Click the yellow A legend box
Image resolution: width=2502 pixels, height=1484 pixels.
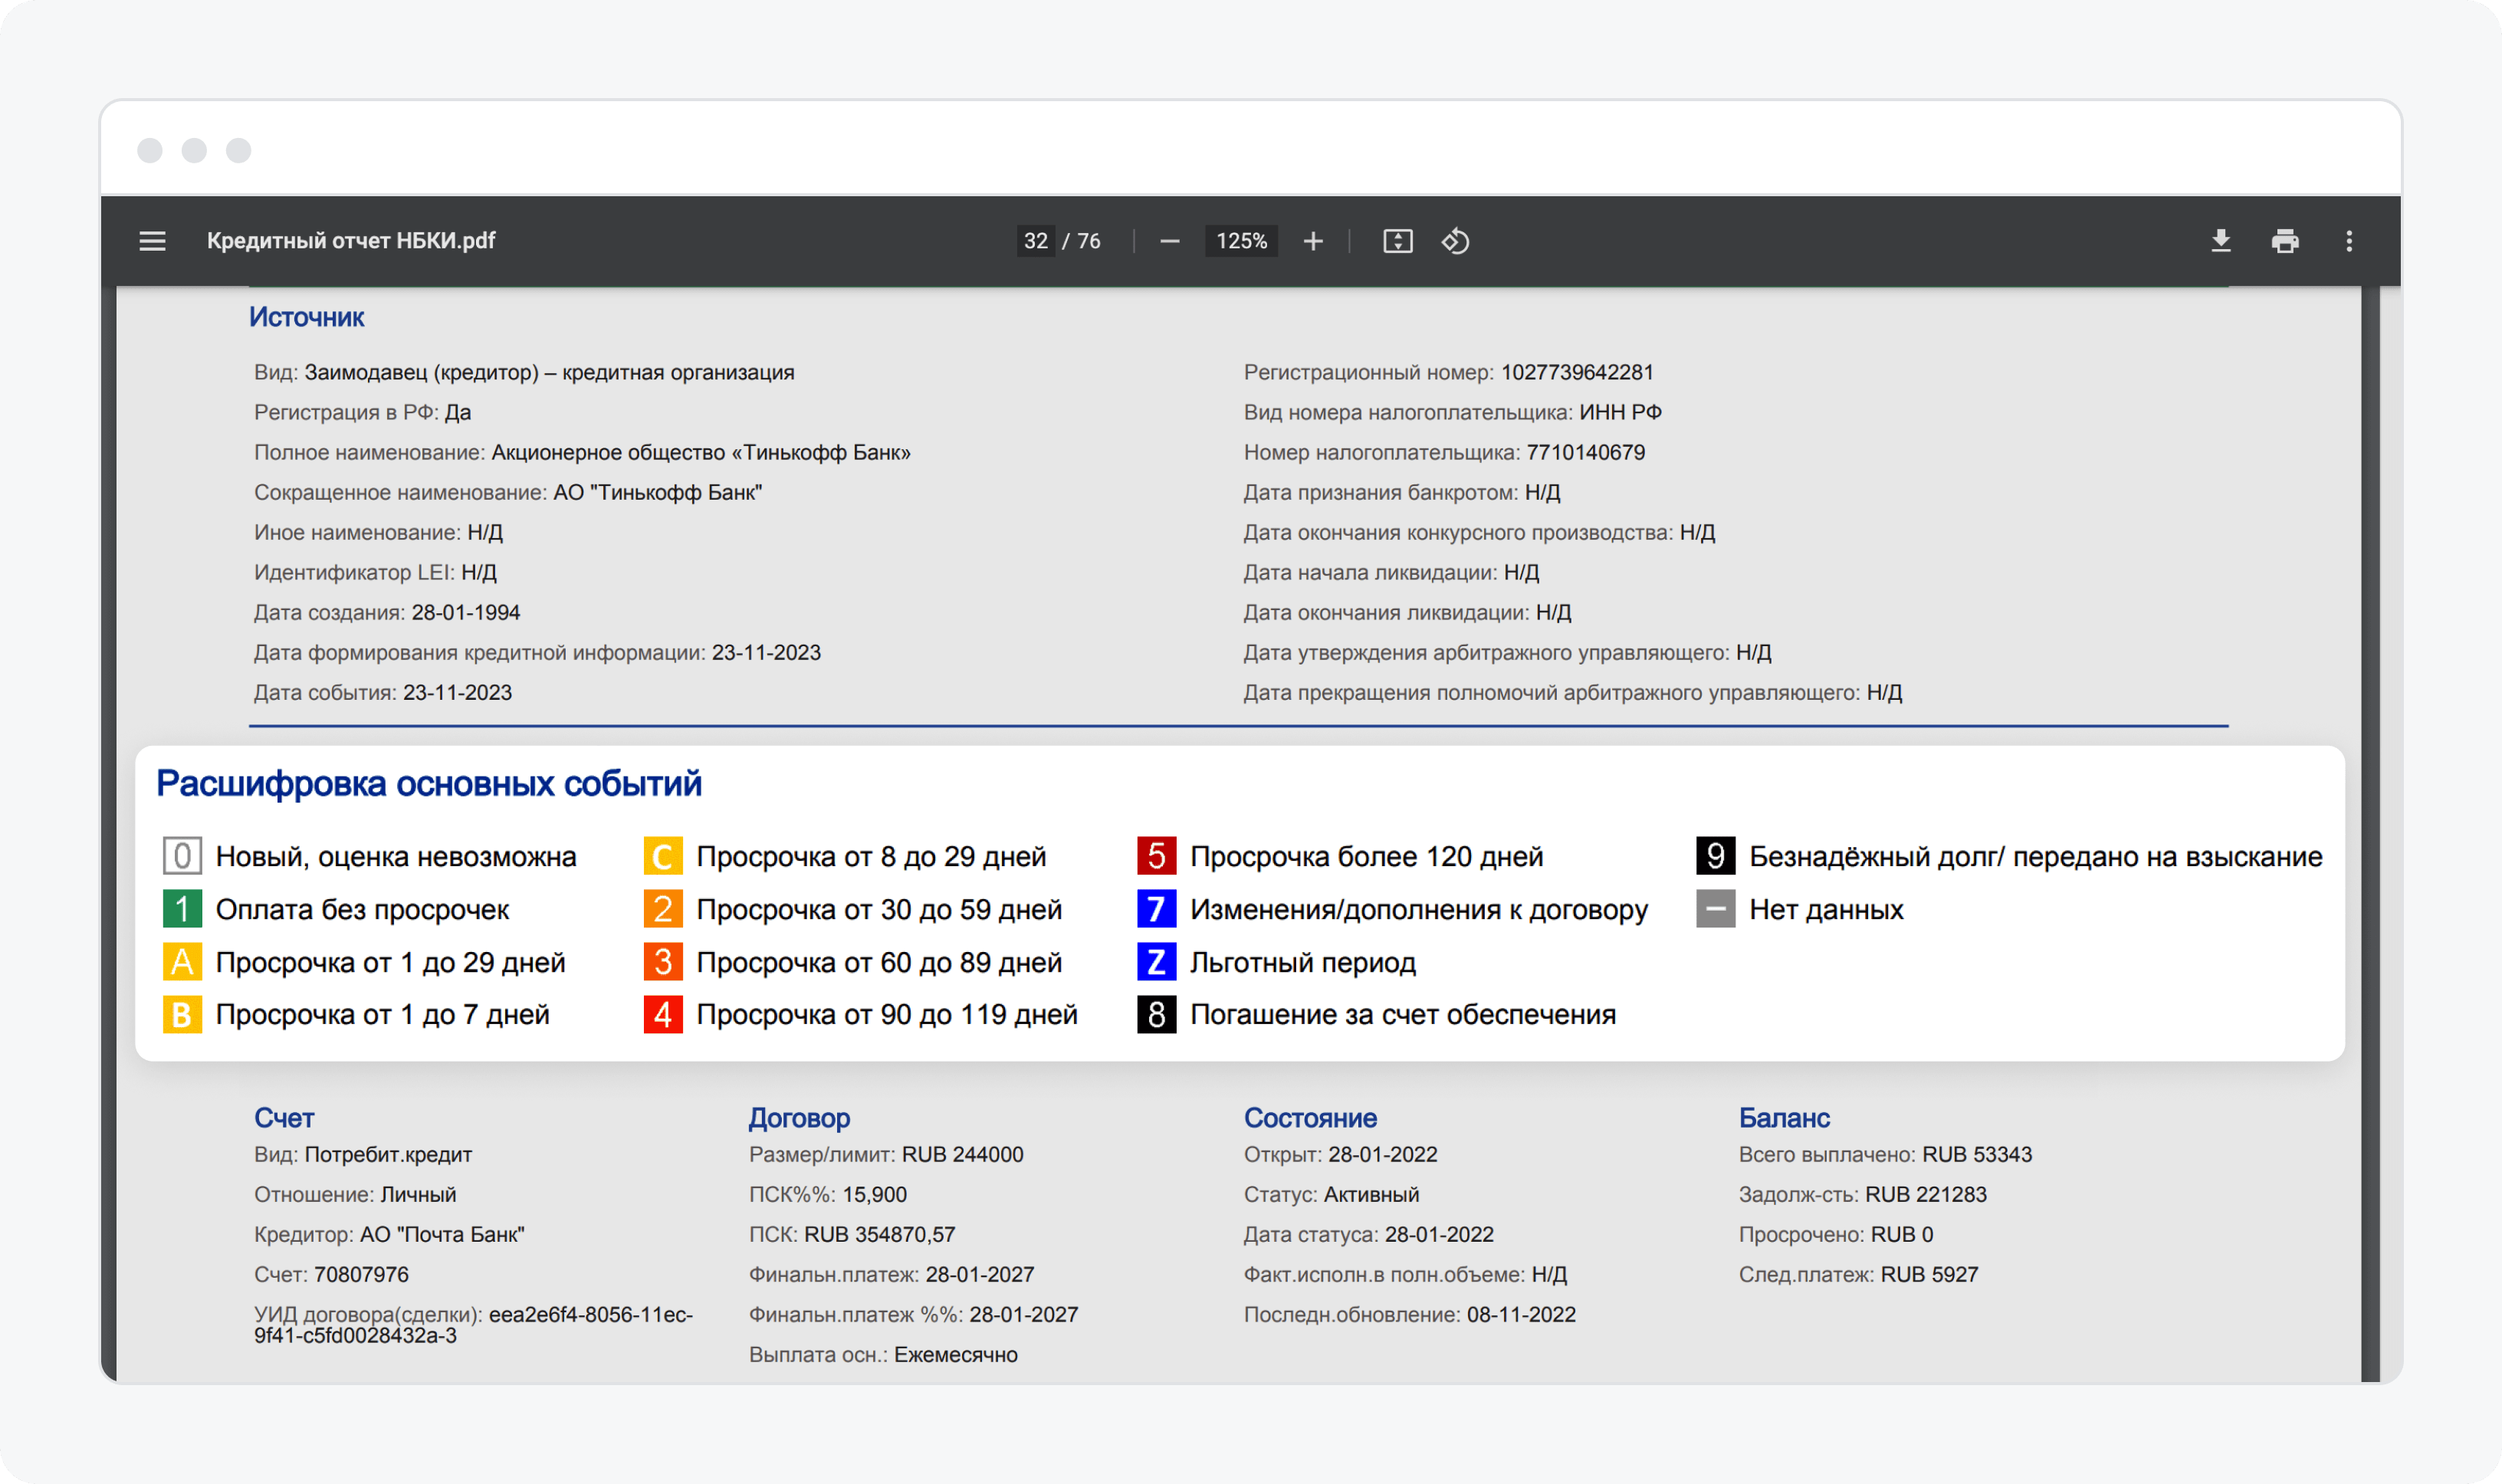point(182,962)
